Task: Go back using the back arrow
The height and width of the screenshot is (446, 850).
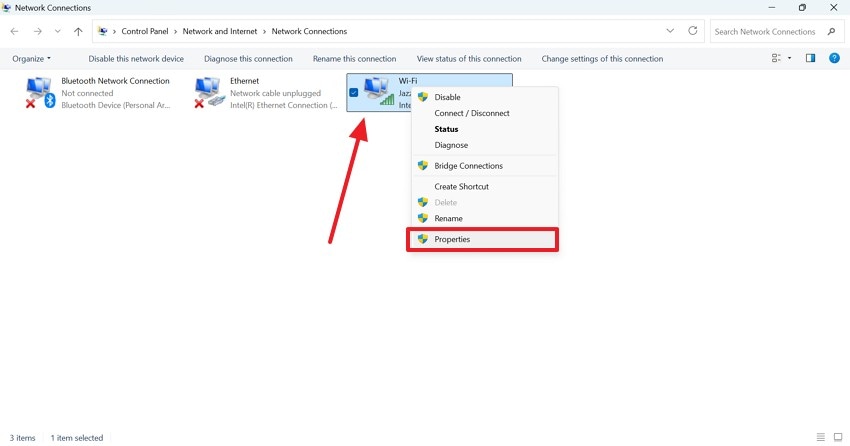Action: pos(15,31)
